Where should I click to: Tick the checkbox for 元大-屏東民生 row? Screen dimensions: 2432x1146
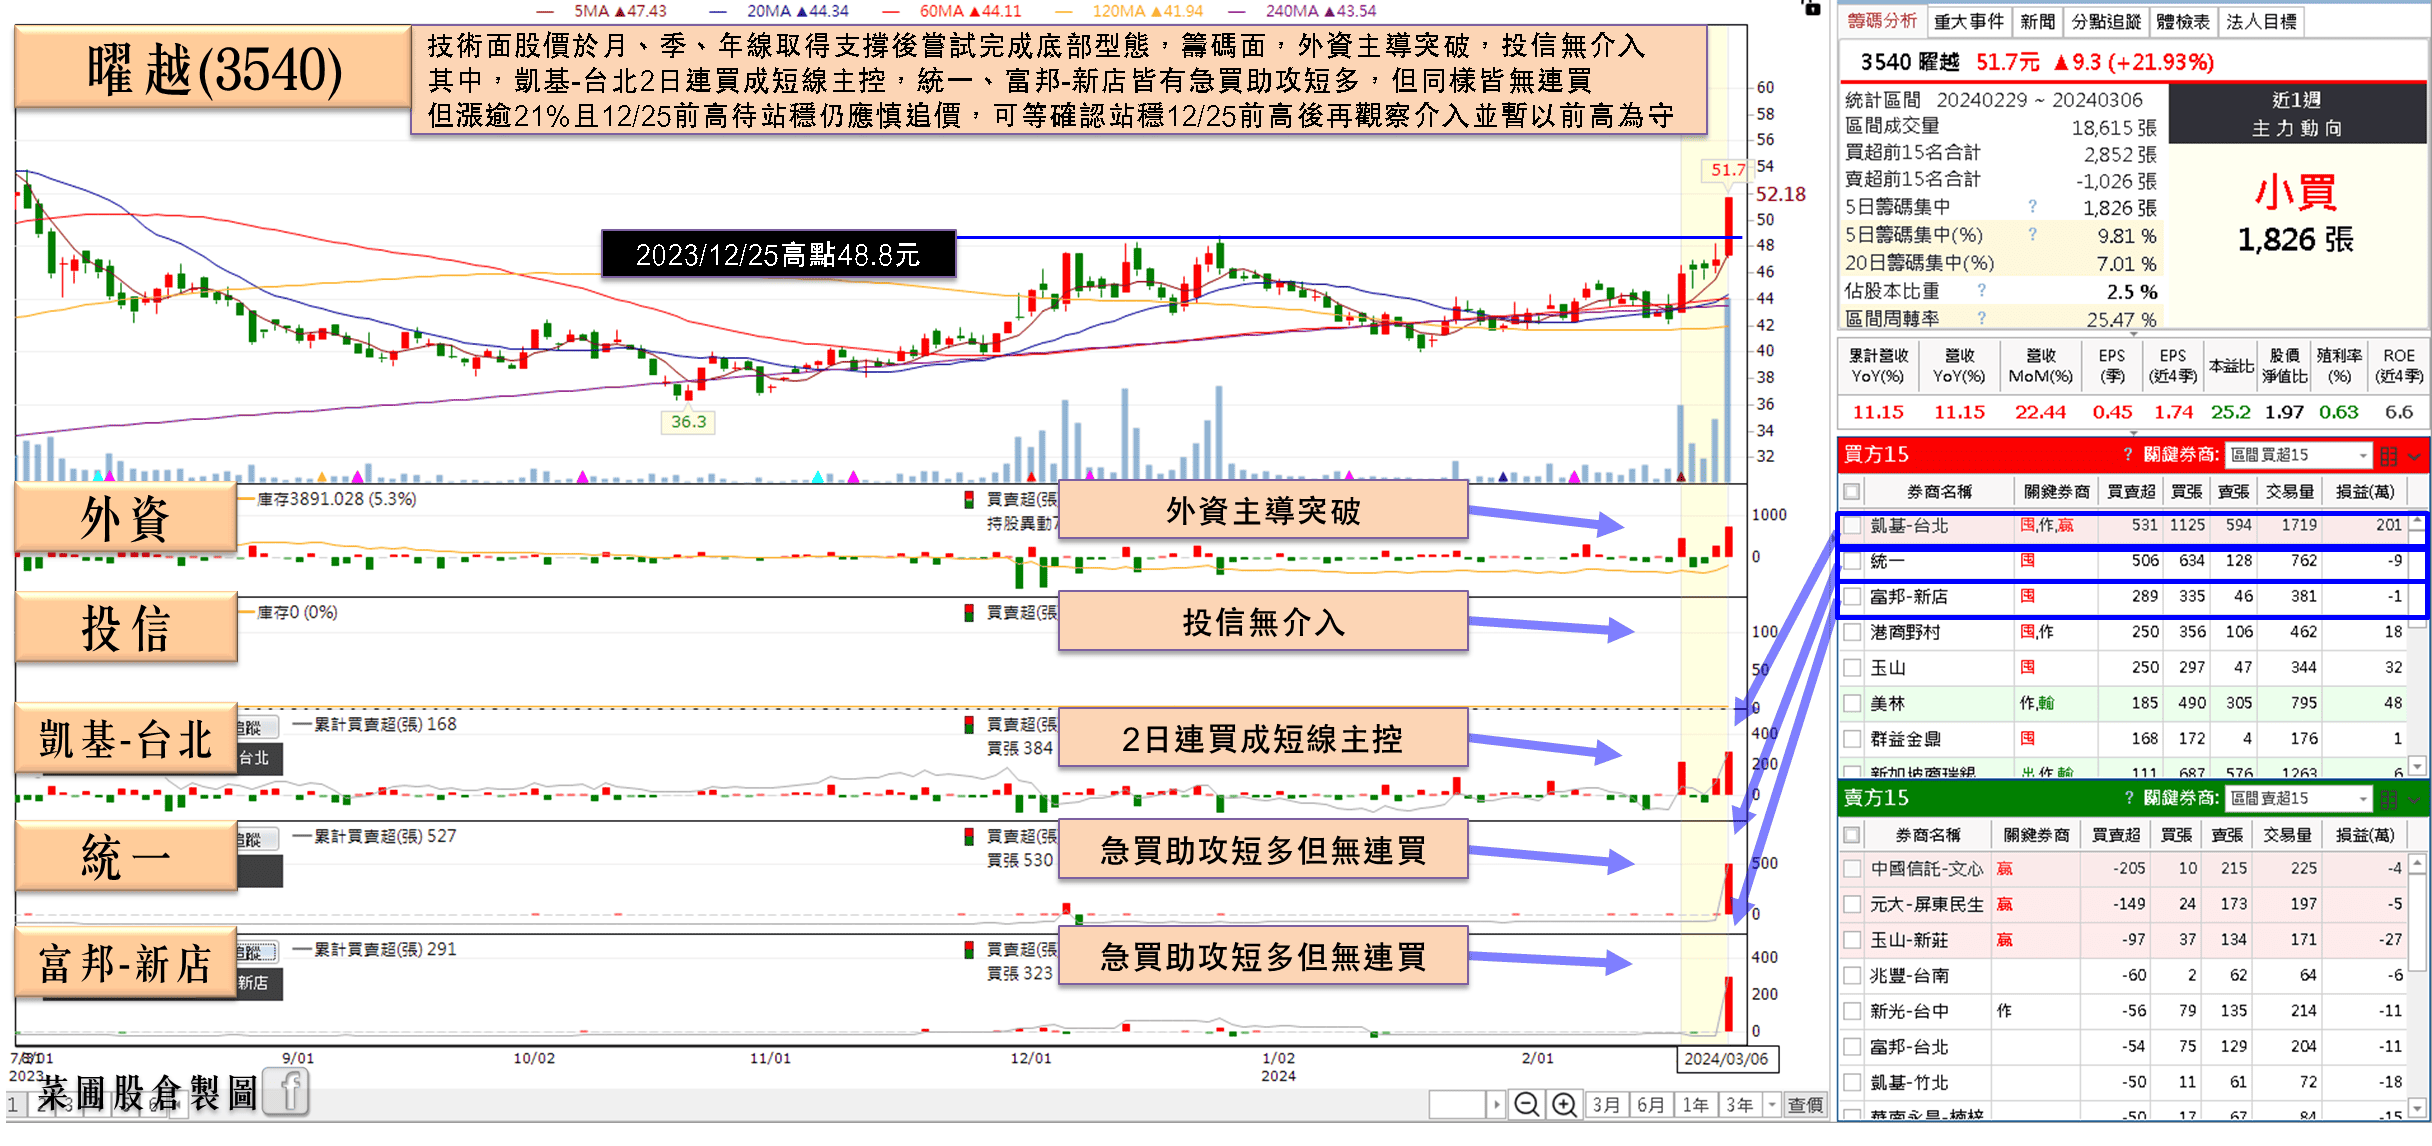tap(1852, 904)
